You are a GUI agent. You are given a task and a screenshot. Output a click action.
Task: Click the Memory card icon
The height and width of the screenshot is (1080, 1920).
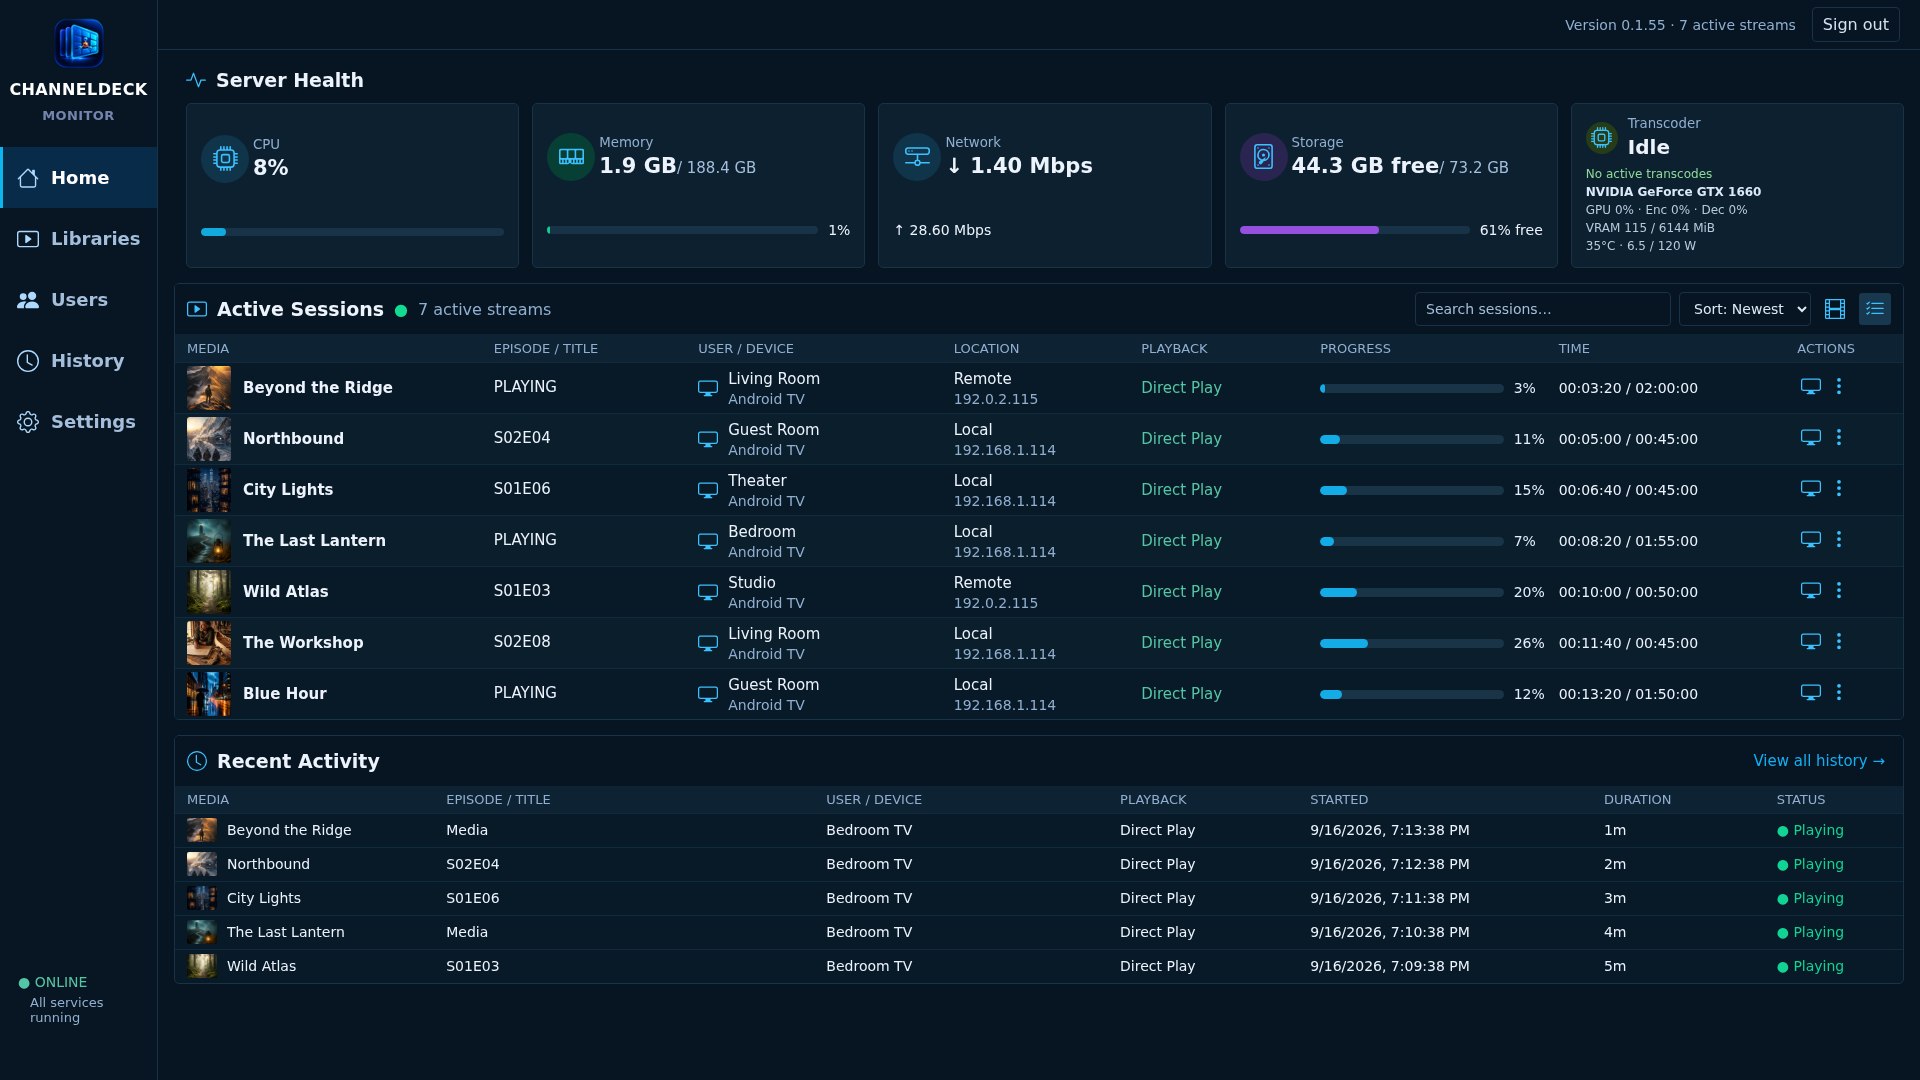click(x=571, y=157)
